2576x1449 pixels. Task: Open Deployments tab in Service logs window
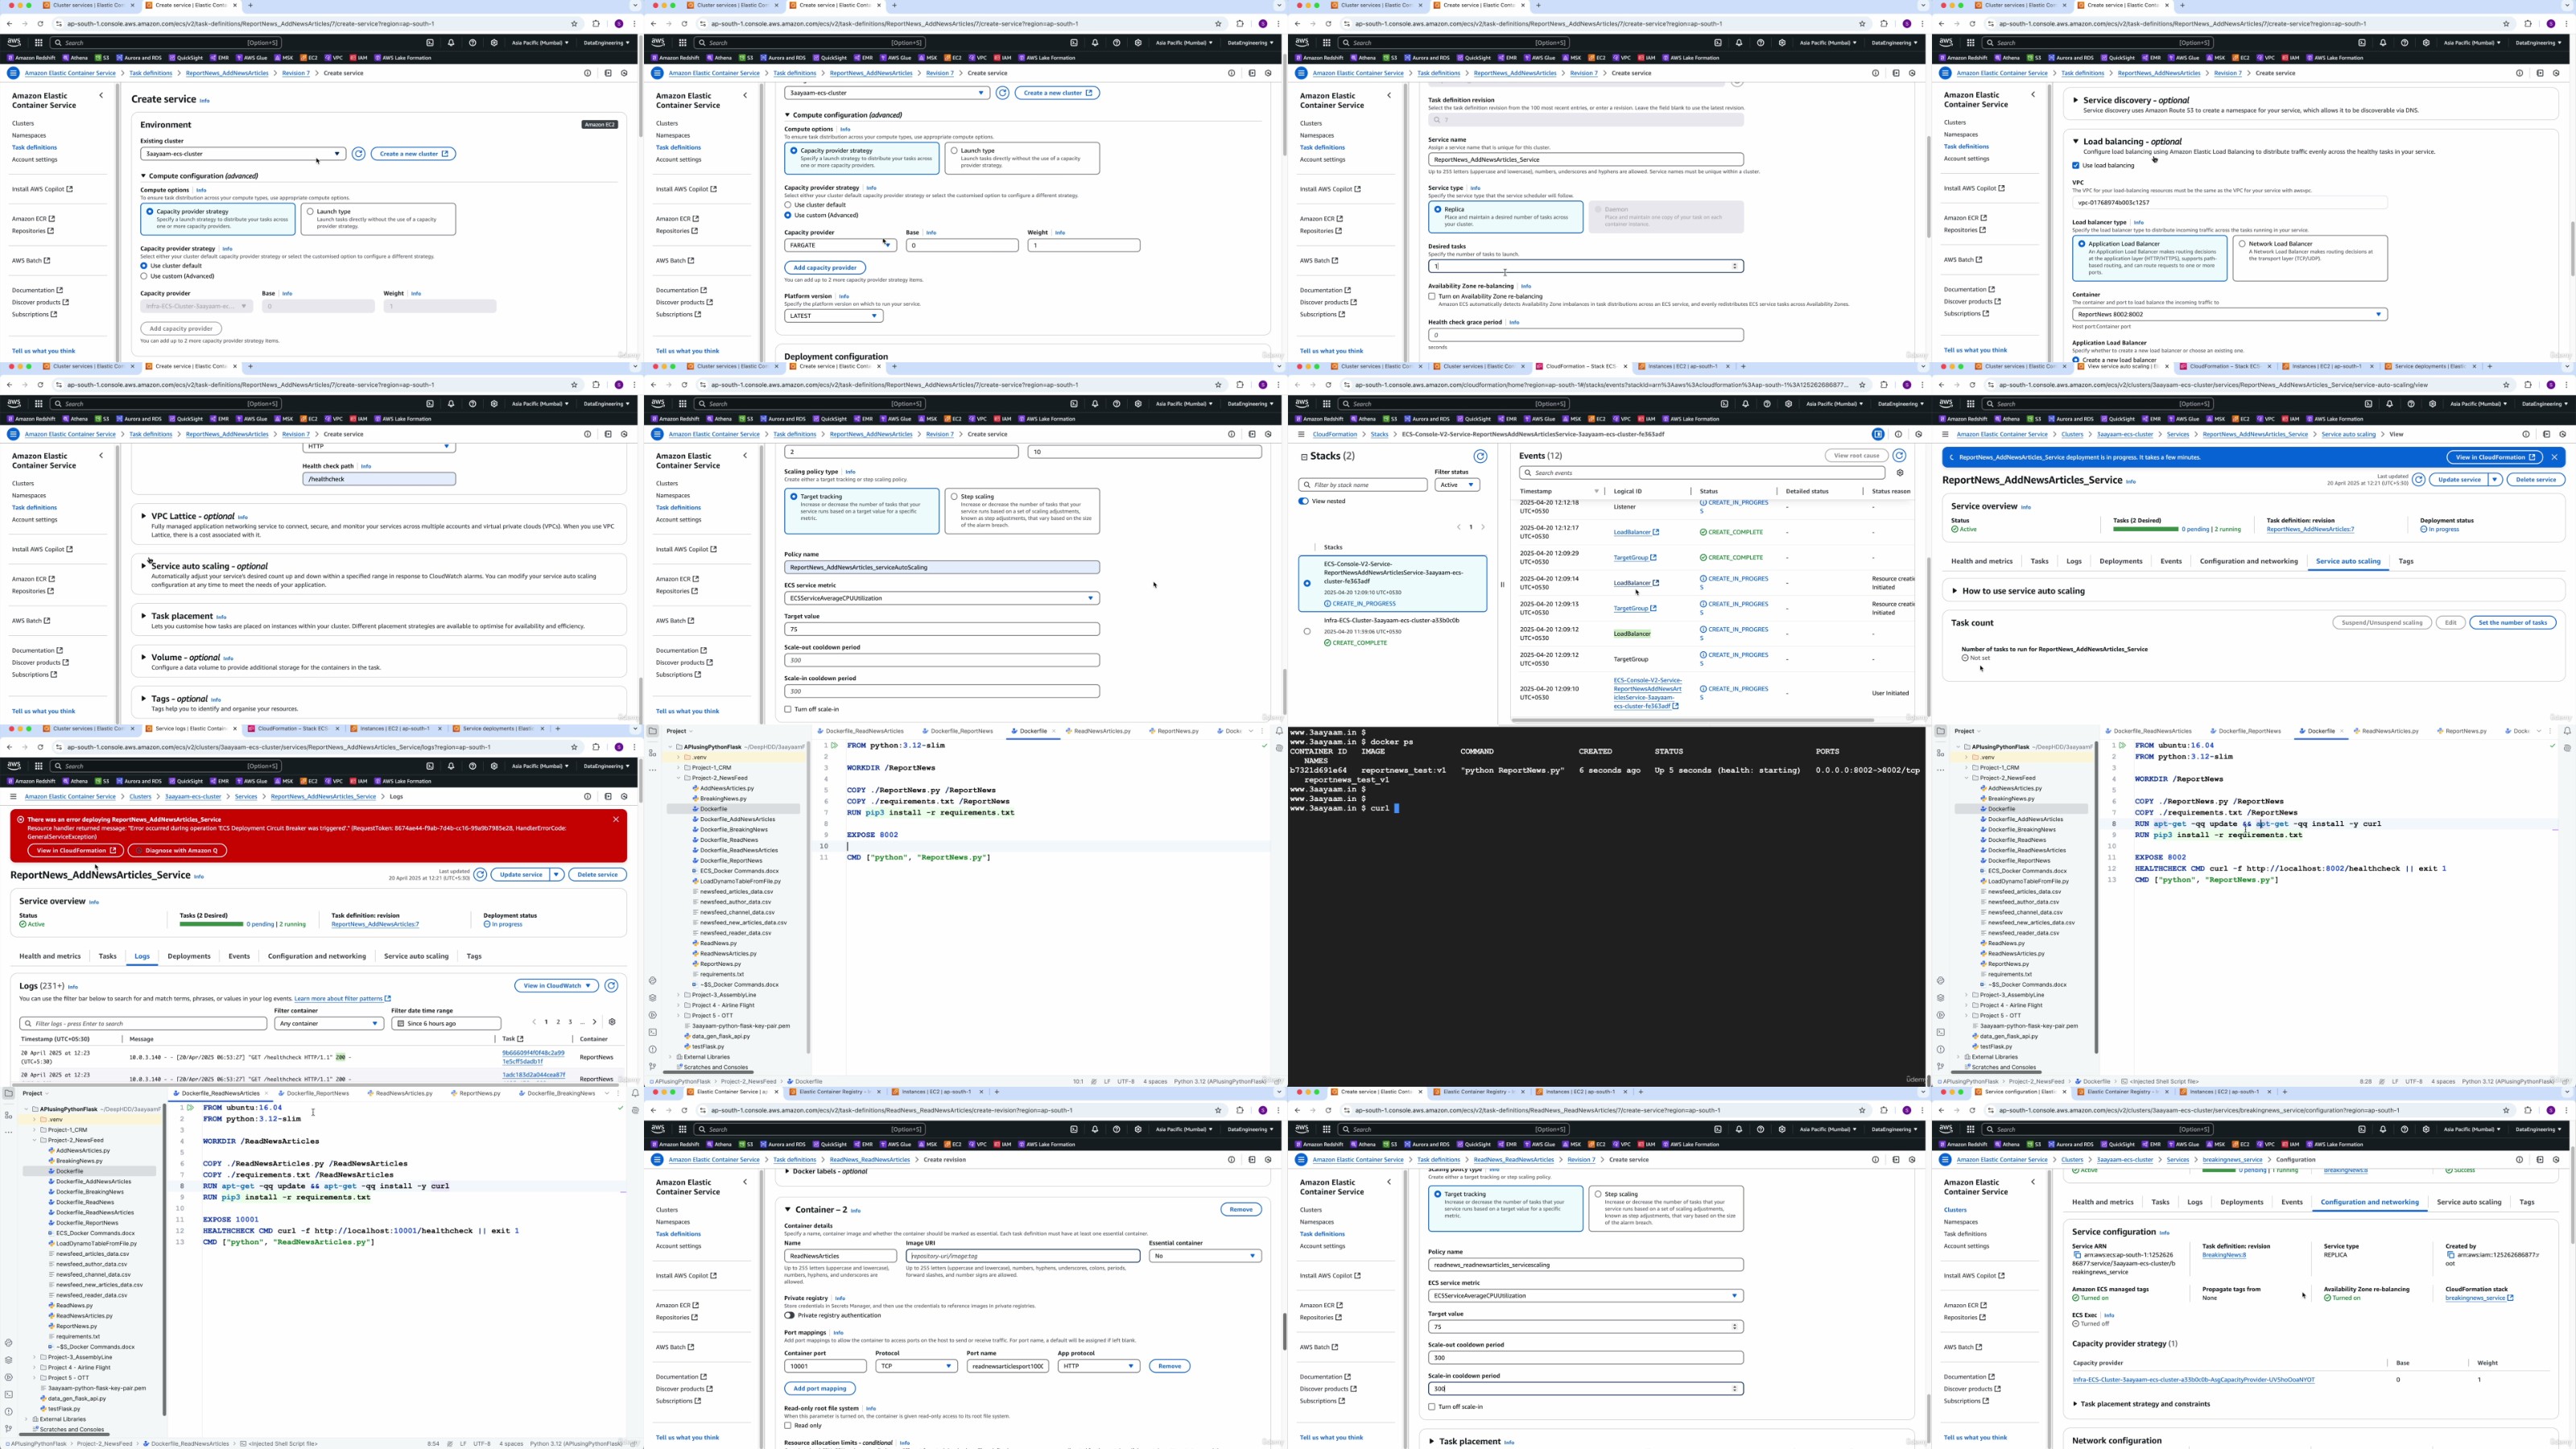pyautogui.click(x=189, y=956)
